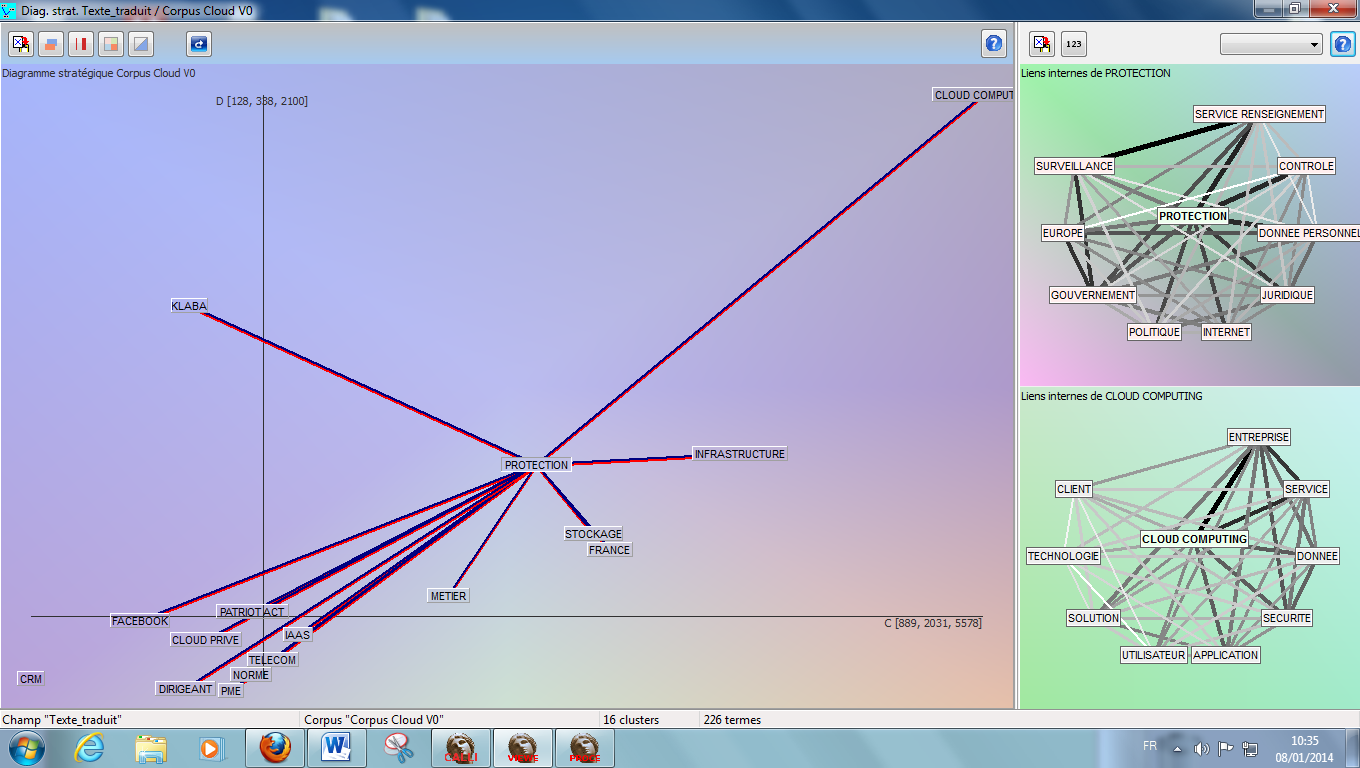Click SERVICE RENSEIGNEMENT node in PROTECTION network
Screen dimensions: 1360x768
tap(1259, 114)
